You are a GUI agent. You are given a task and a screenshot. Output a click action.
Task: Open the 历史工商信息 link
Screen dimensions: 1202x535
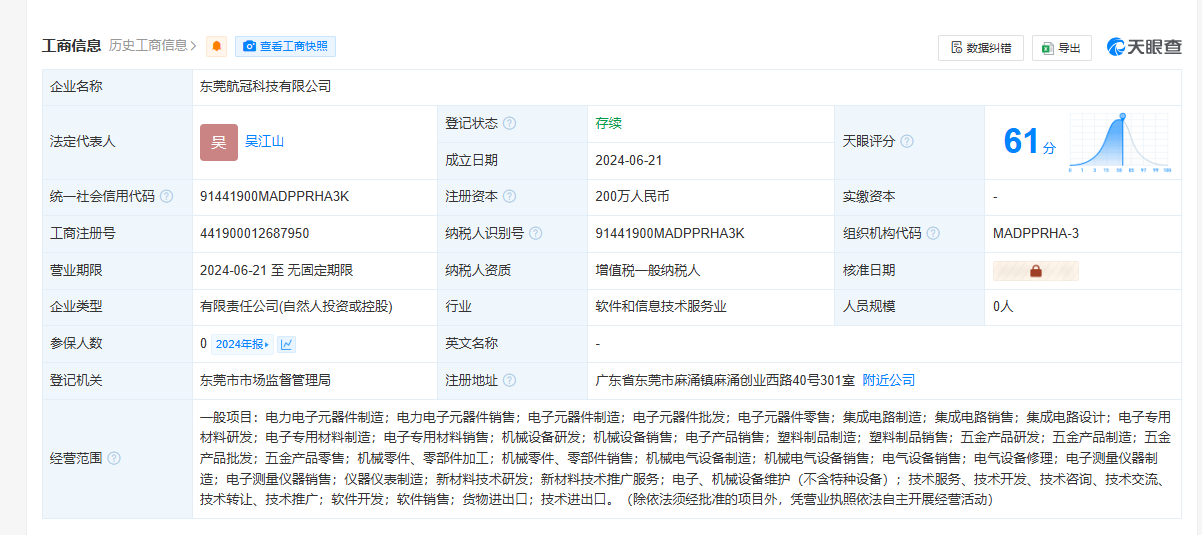point(153,45)
